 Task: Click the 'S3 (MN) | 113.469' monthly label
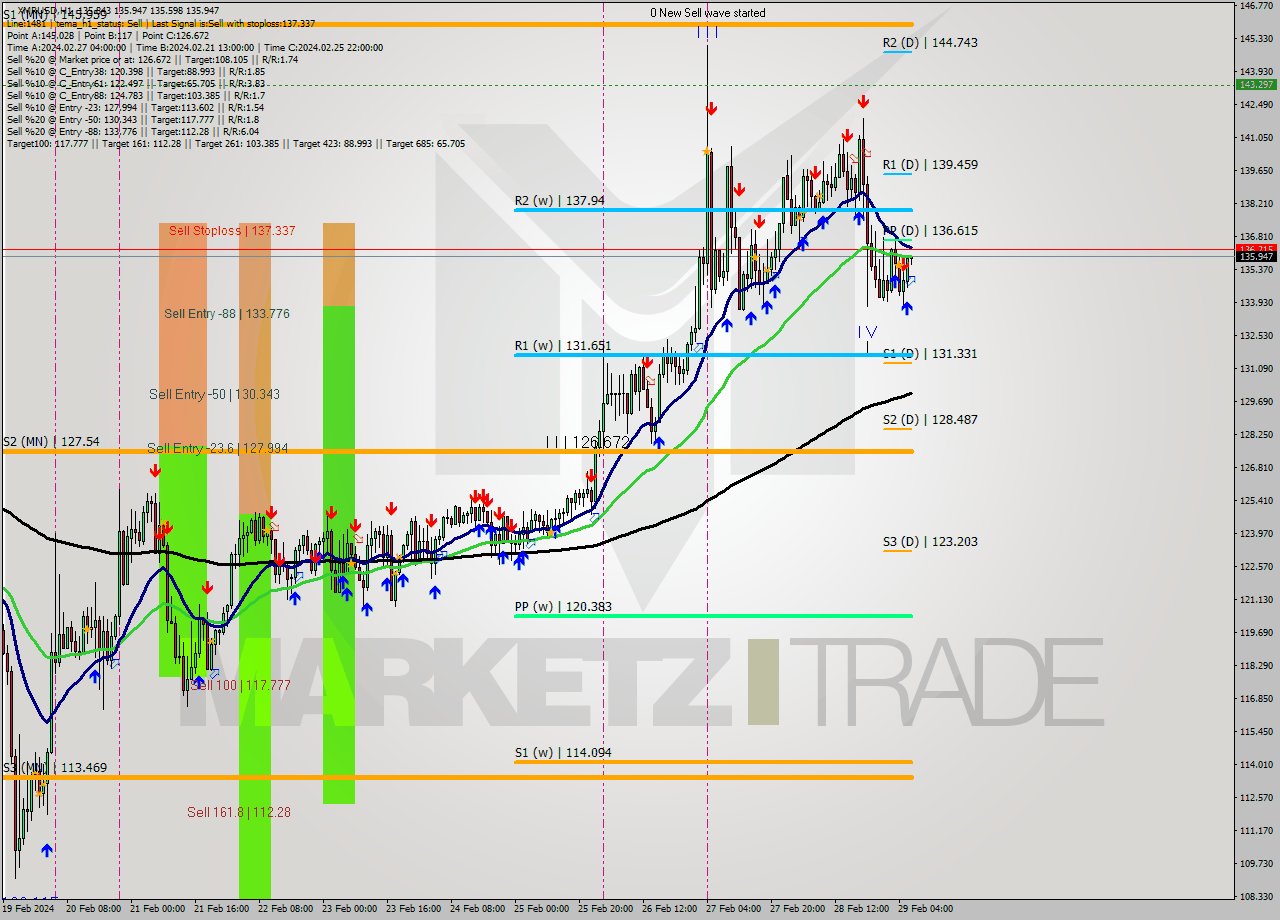pos(54,768)
